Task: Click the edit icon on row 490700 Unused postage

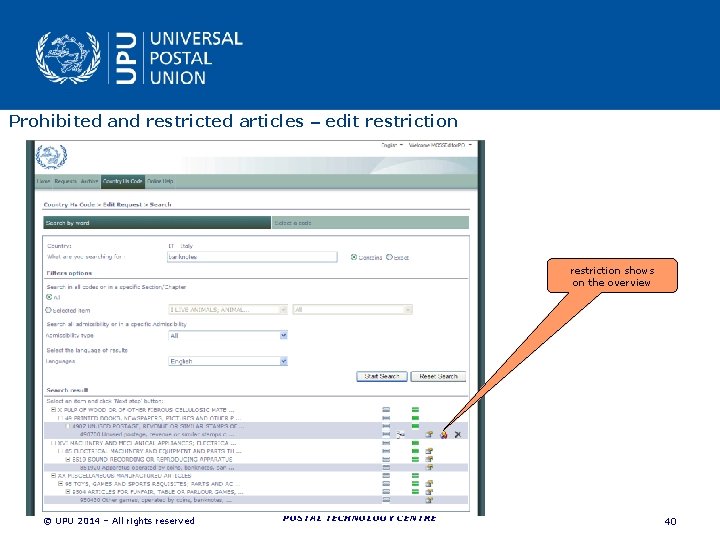Action: pyautogui.click(x=429, y=434)
